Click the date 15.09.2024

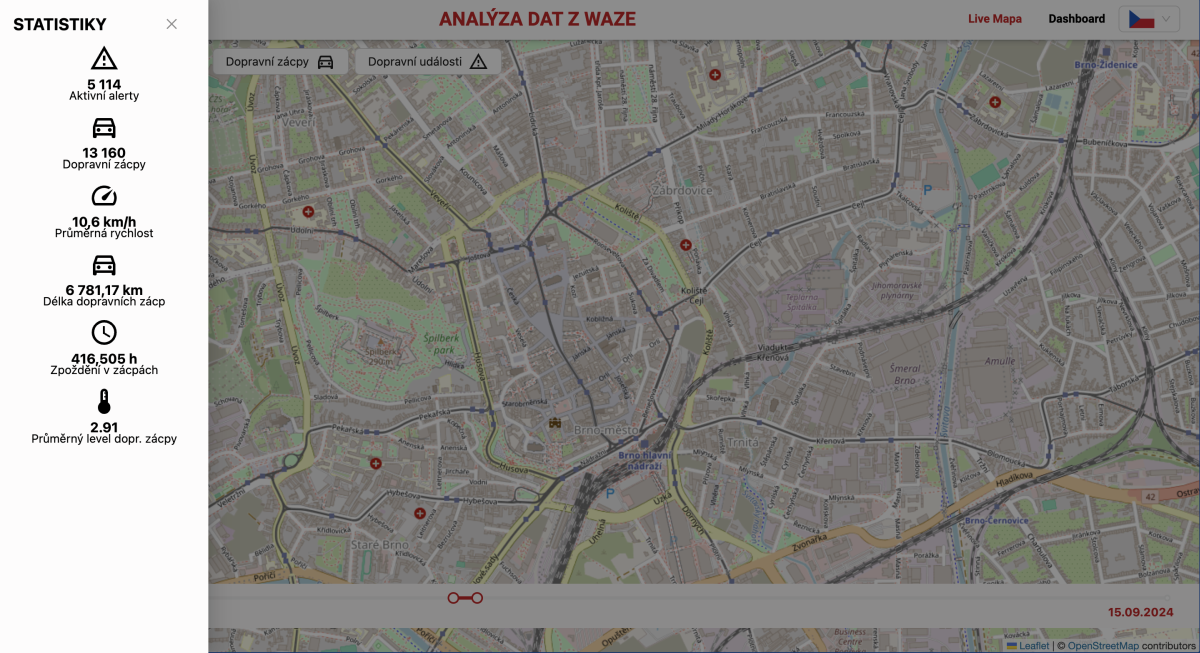click(1140, 612)
